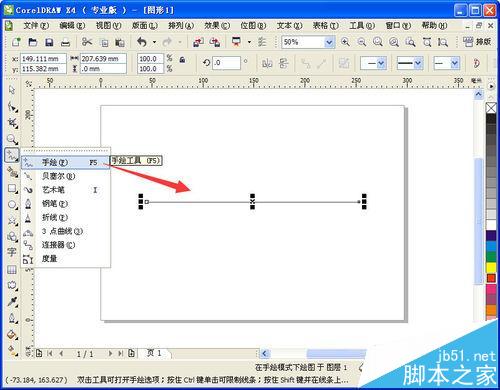This screenshot has height=390, width=500.
Task: Select the Crop tool
Action: point(12,123)
